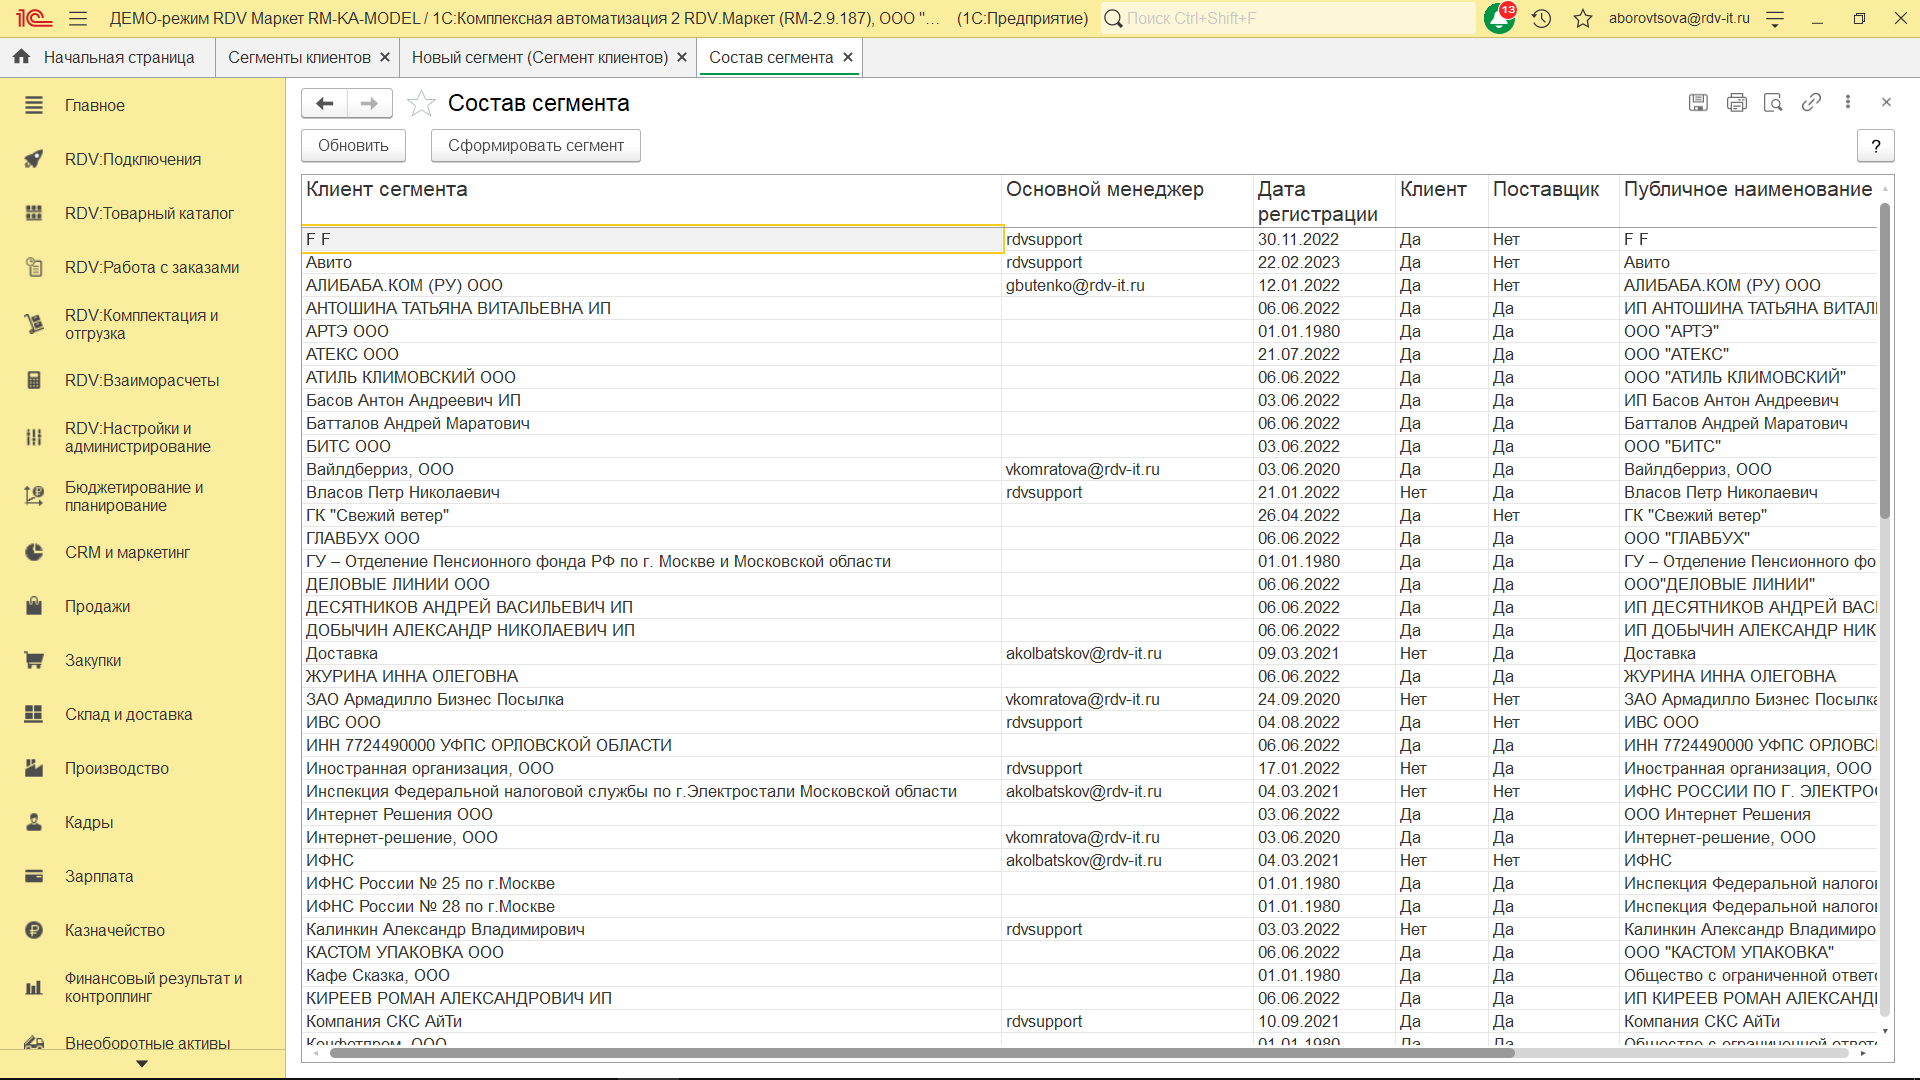This screenshot has height=1080, width=1920.
Task: Open service settings menu near username
Action: coord(1775,18)
